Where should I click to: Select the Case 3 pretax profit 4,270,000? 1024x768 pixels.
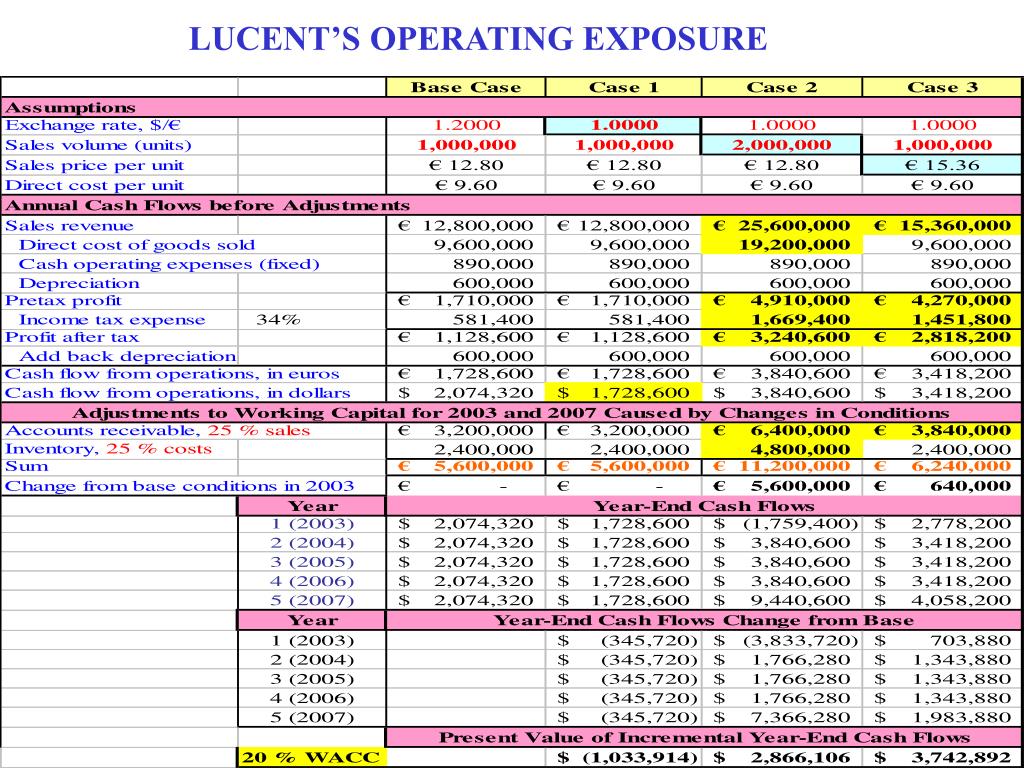[x=942, y=301]
